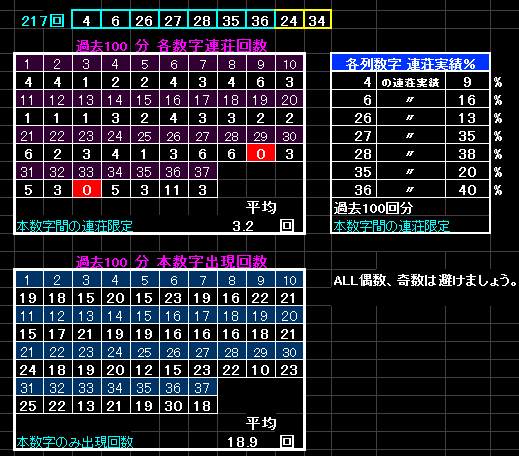
Task: Select the purple header cell 10
Action: tap(289, 64)
